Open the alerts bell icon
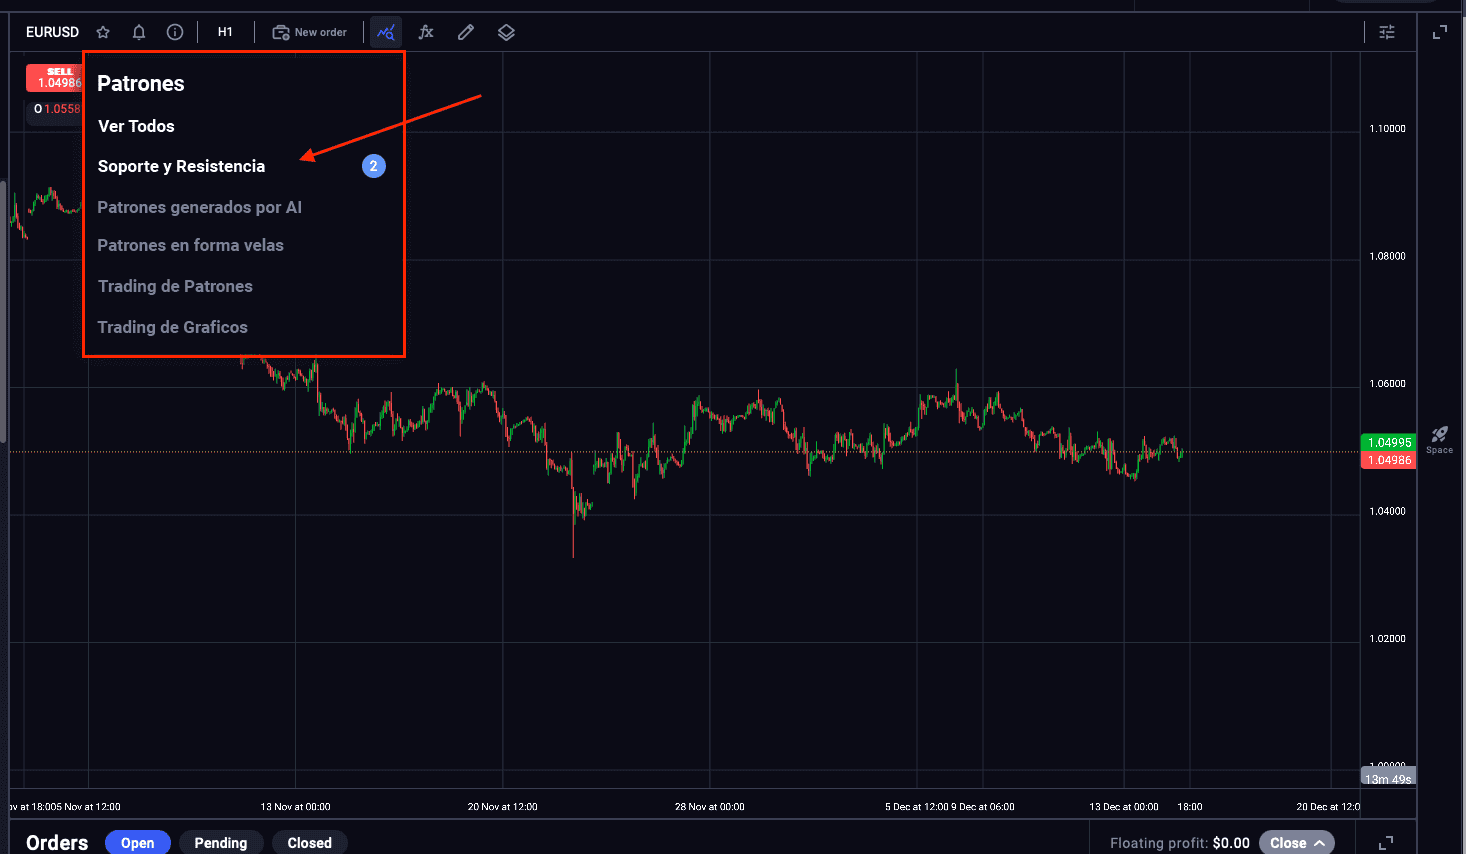 point(138,32)
